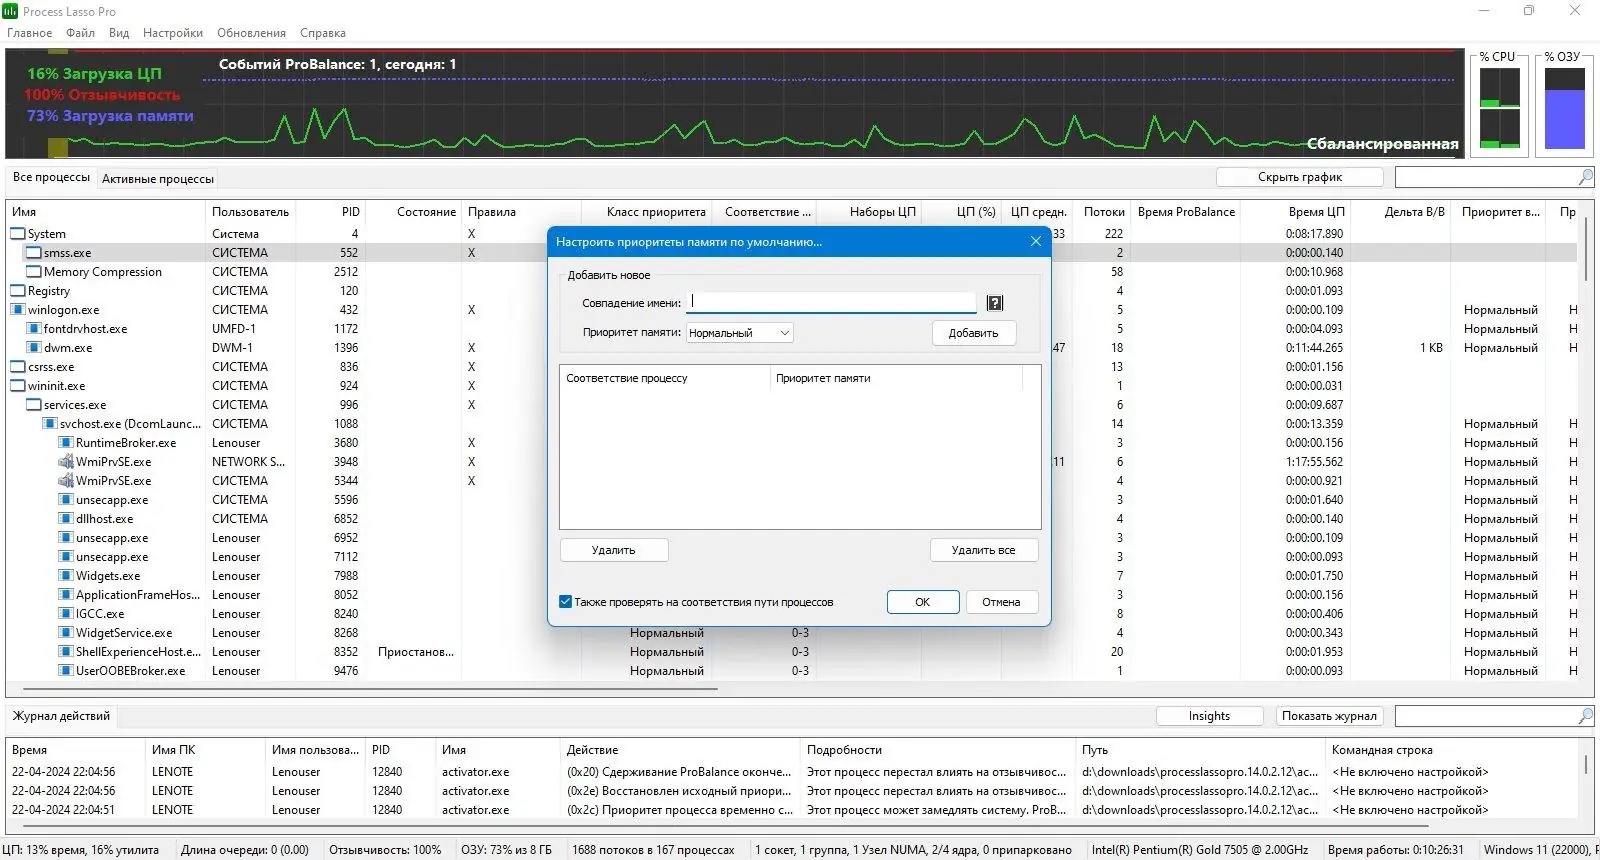
Task: Click the csrss.exe process icon
Action: coord(18,367)
